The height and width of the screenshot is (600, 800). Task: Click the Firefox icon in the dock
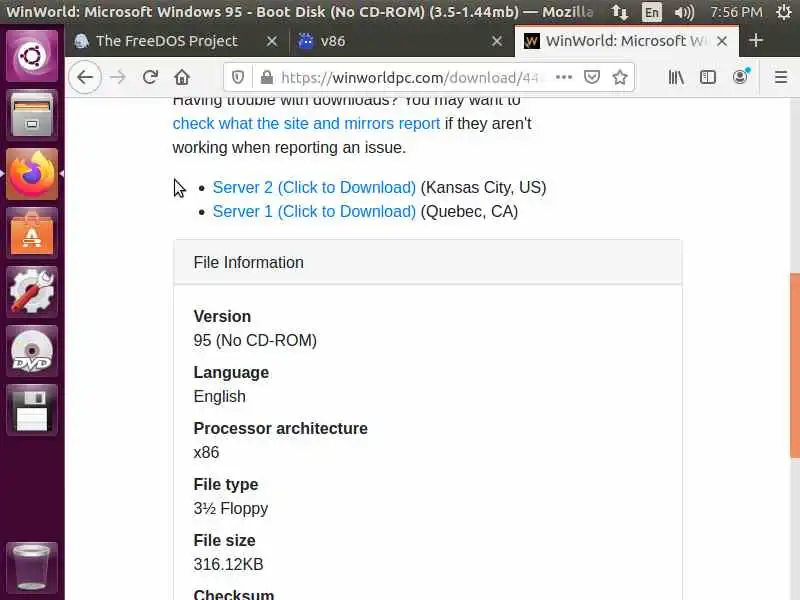pyautogui.click(x=32, y=174)
